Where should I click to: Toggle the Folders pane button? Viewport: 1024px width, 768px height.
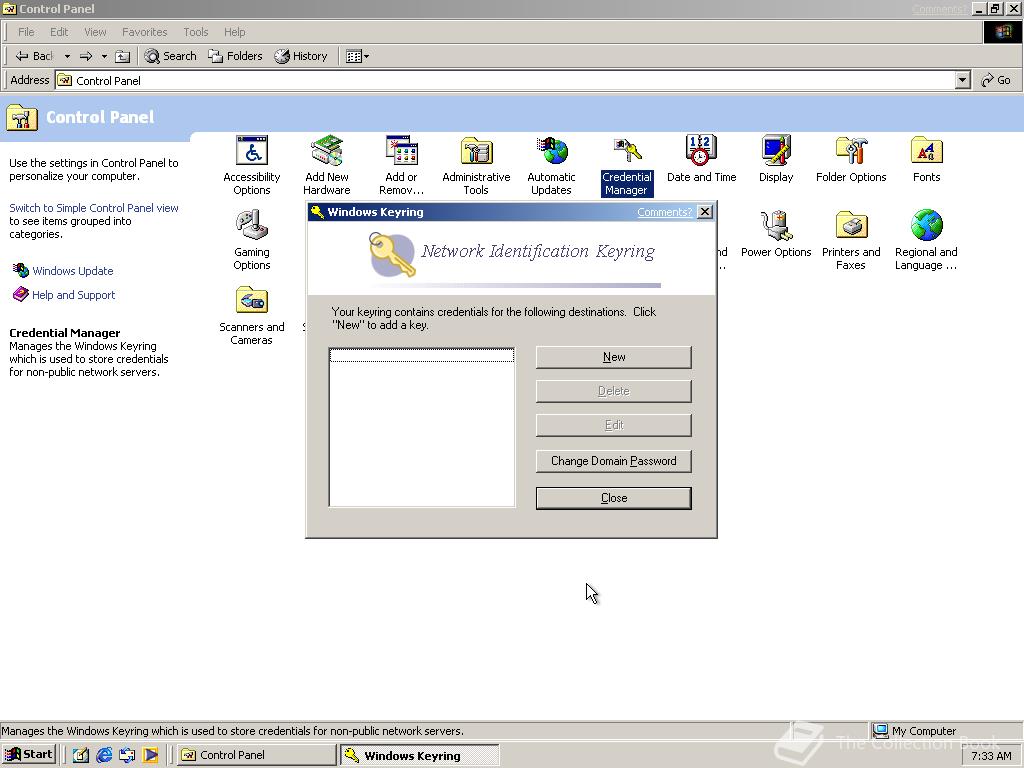[x=235, y=56]
